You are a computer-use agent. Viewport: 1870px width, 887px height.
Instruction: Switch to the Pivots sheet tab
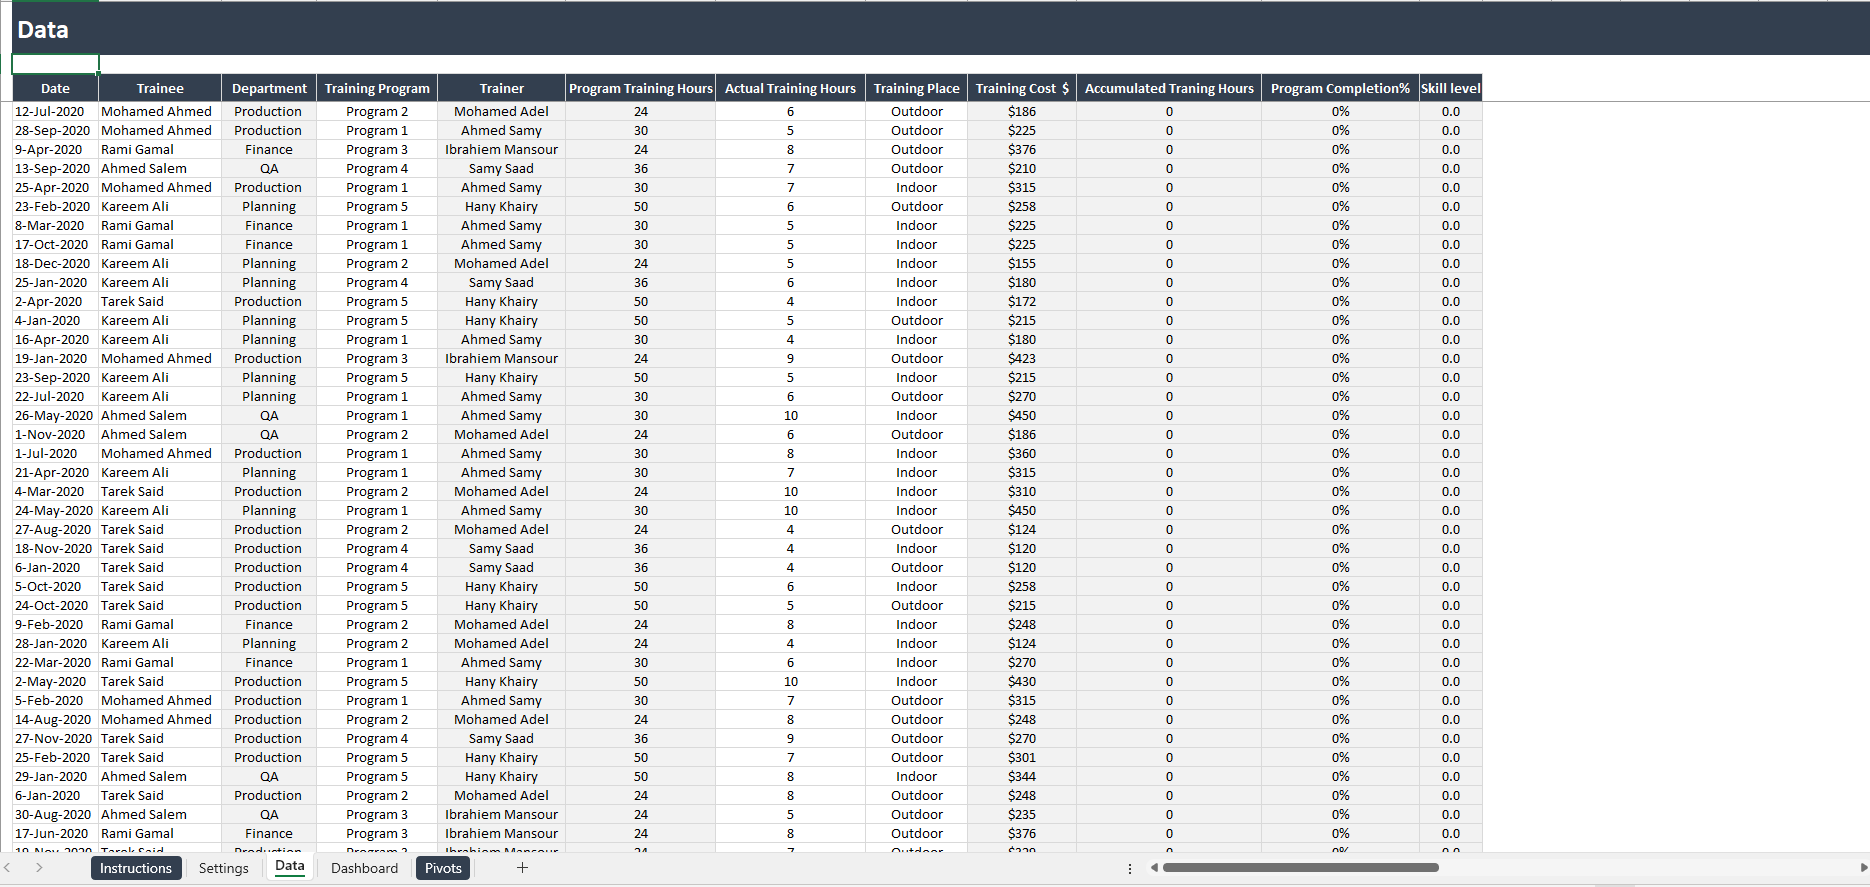click(443, 868)
